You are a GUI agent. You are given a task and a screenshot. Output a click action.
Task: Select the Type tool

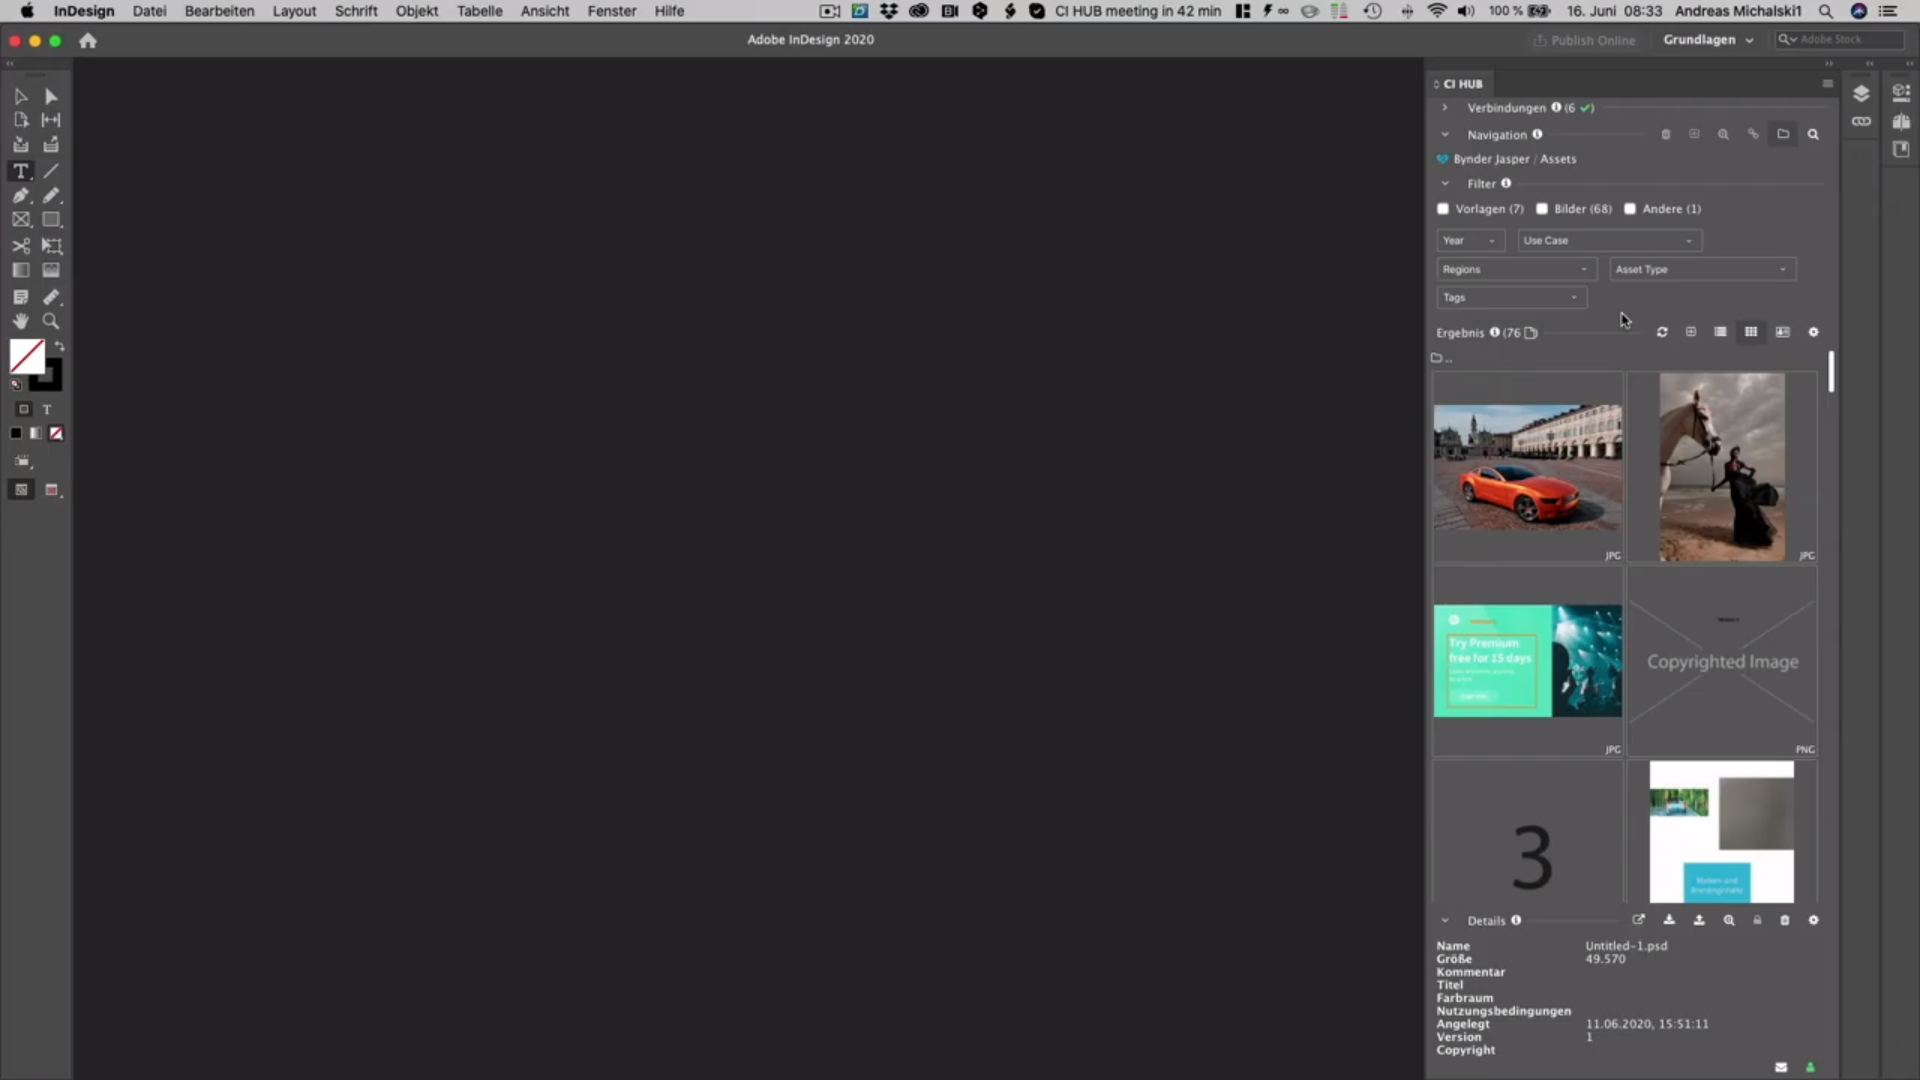coord(20,171)
